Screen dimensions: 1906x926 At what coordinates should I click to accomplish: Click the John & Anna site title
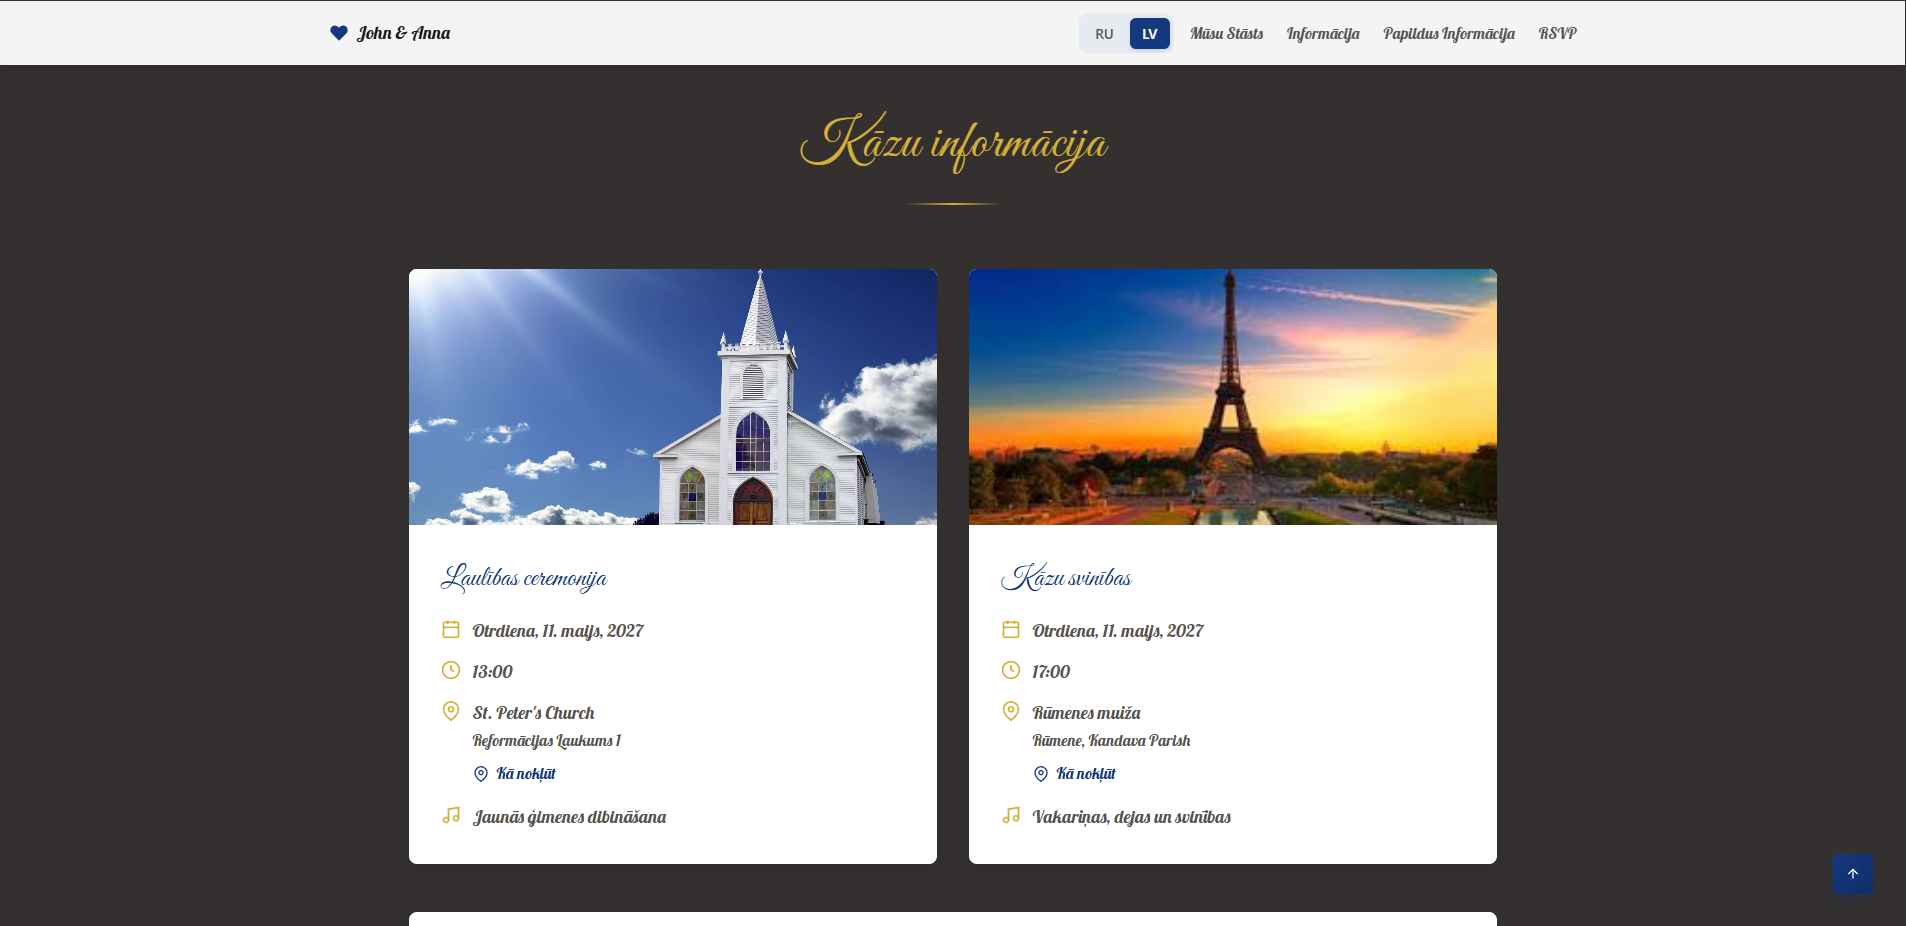(403, 33)
